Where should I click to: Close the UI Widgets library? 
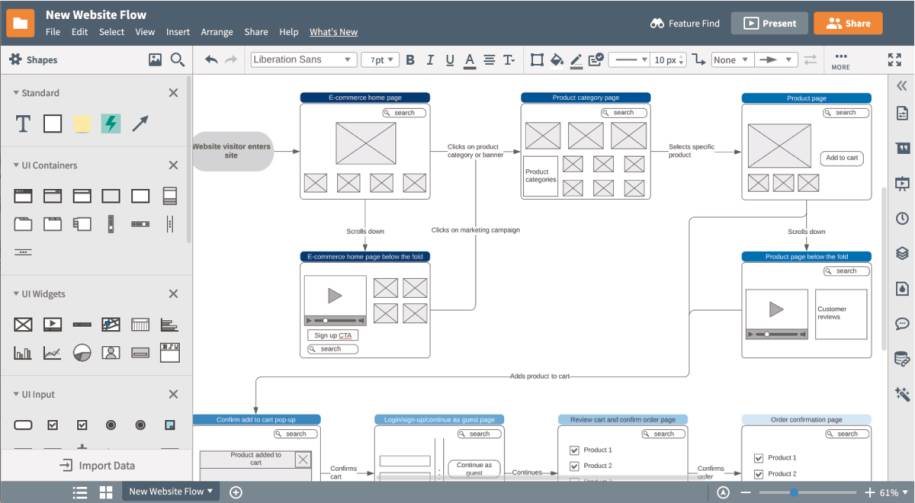tap(173, 294)
